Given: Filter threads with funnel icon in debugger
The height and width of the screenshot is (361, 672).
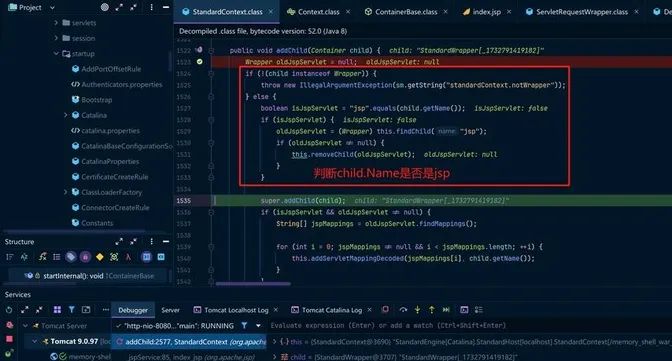Looking at the screenshot, I should pos(244,326).
